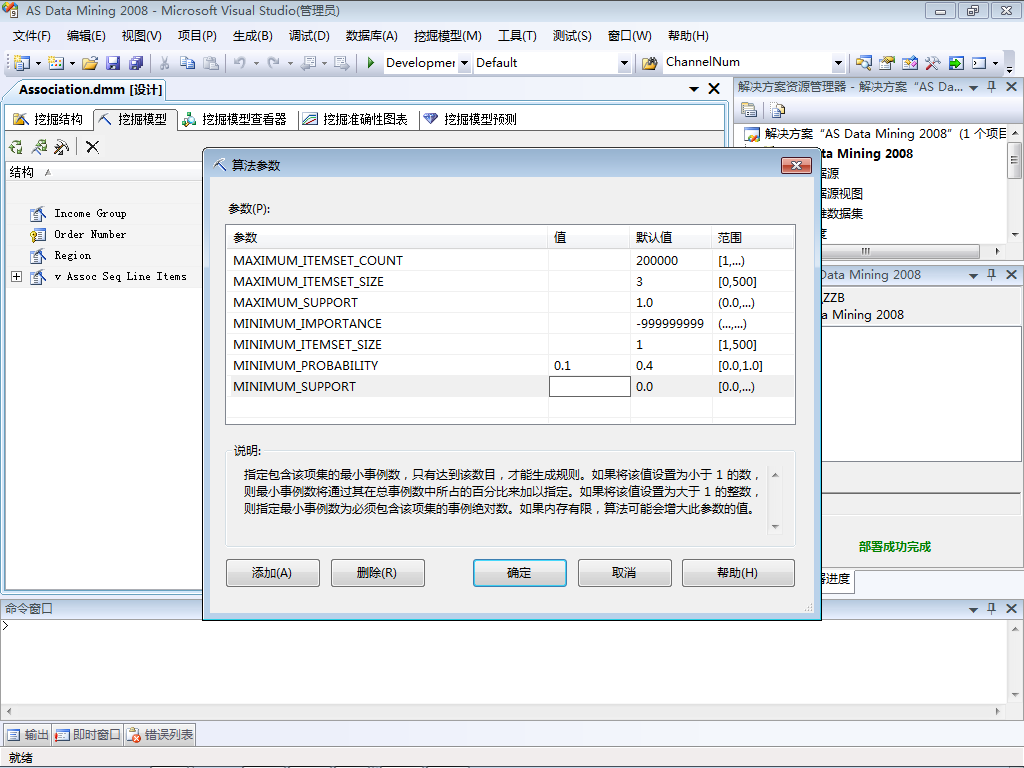Click Show All Files icon in Solution Explorer
Screen dimensions: 1024x768
click(x=777, y=110)
